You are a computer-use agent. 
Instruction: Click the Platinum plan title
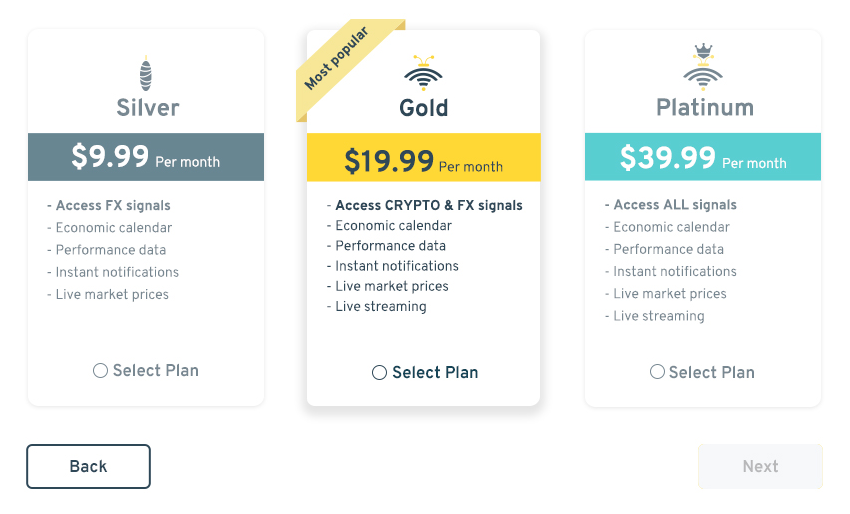click(704, 107)
